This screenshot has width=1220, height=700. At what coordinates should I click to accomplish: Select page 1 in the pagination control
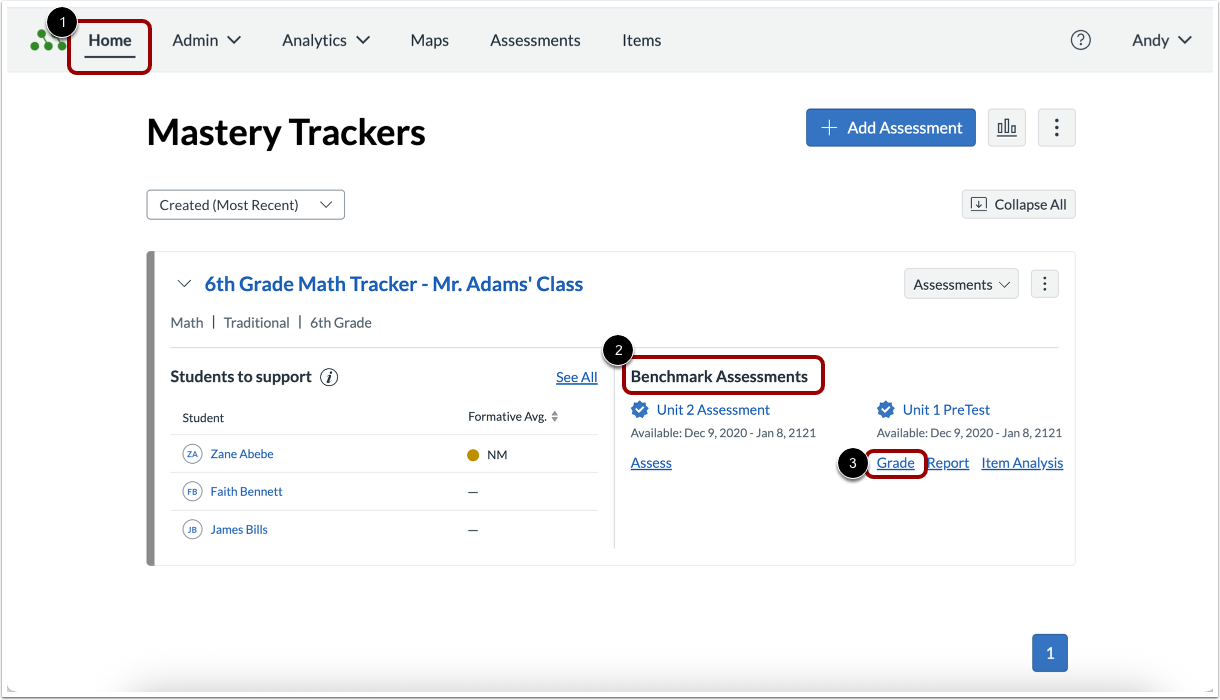1049,652
